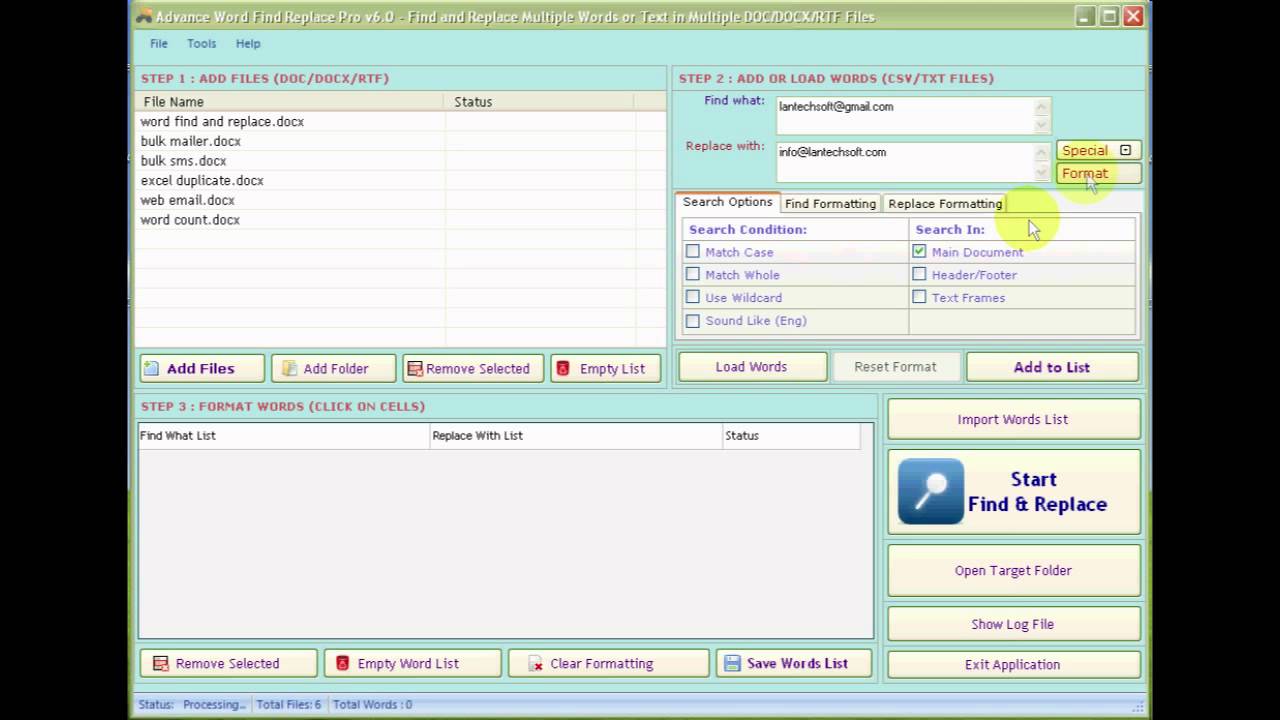Switch to Search Options tab
Image resolution: width=1280 pixels, height=720 pixels.
click(x=728, y=202)
